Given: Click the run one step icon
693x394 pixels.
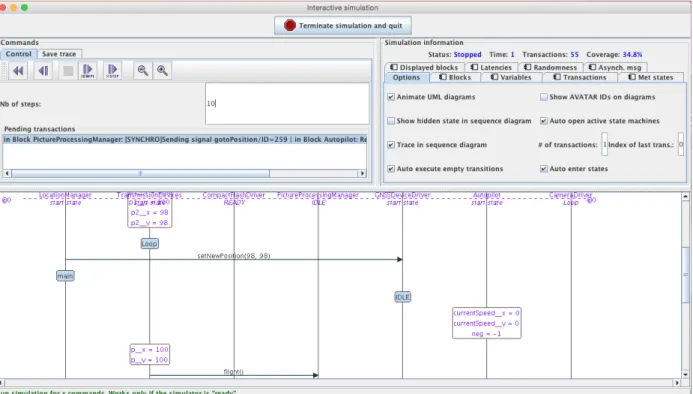Looking at the screenshot, I should 88,70.
